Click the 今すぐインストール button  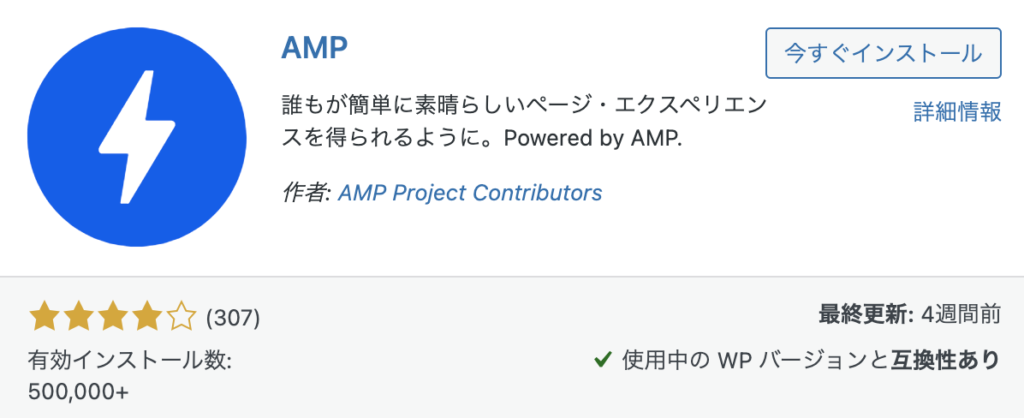coord(883,53)
